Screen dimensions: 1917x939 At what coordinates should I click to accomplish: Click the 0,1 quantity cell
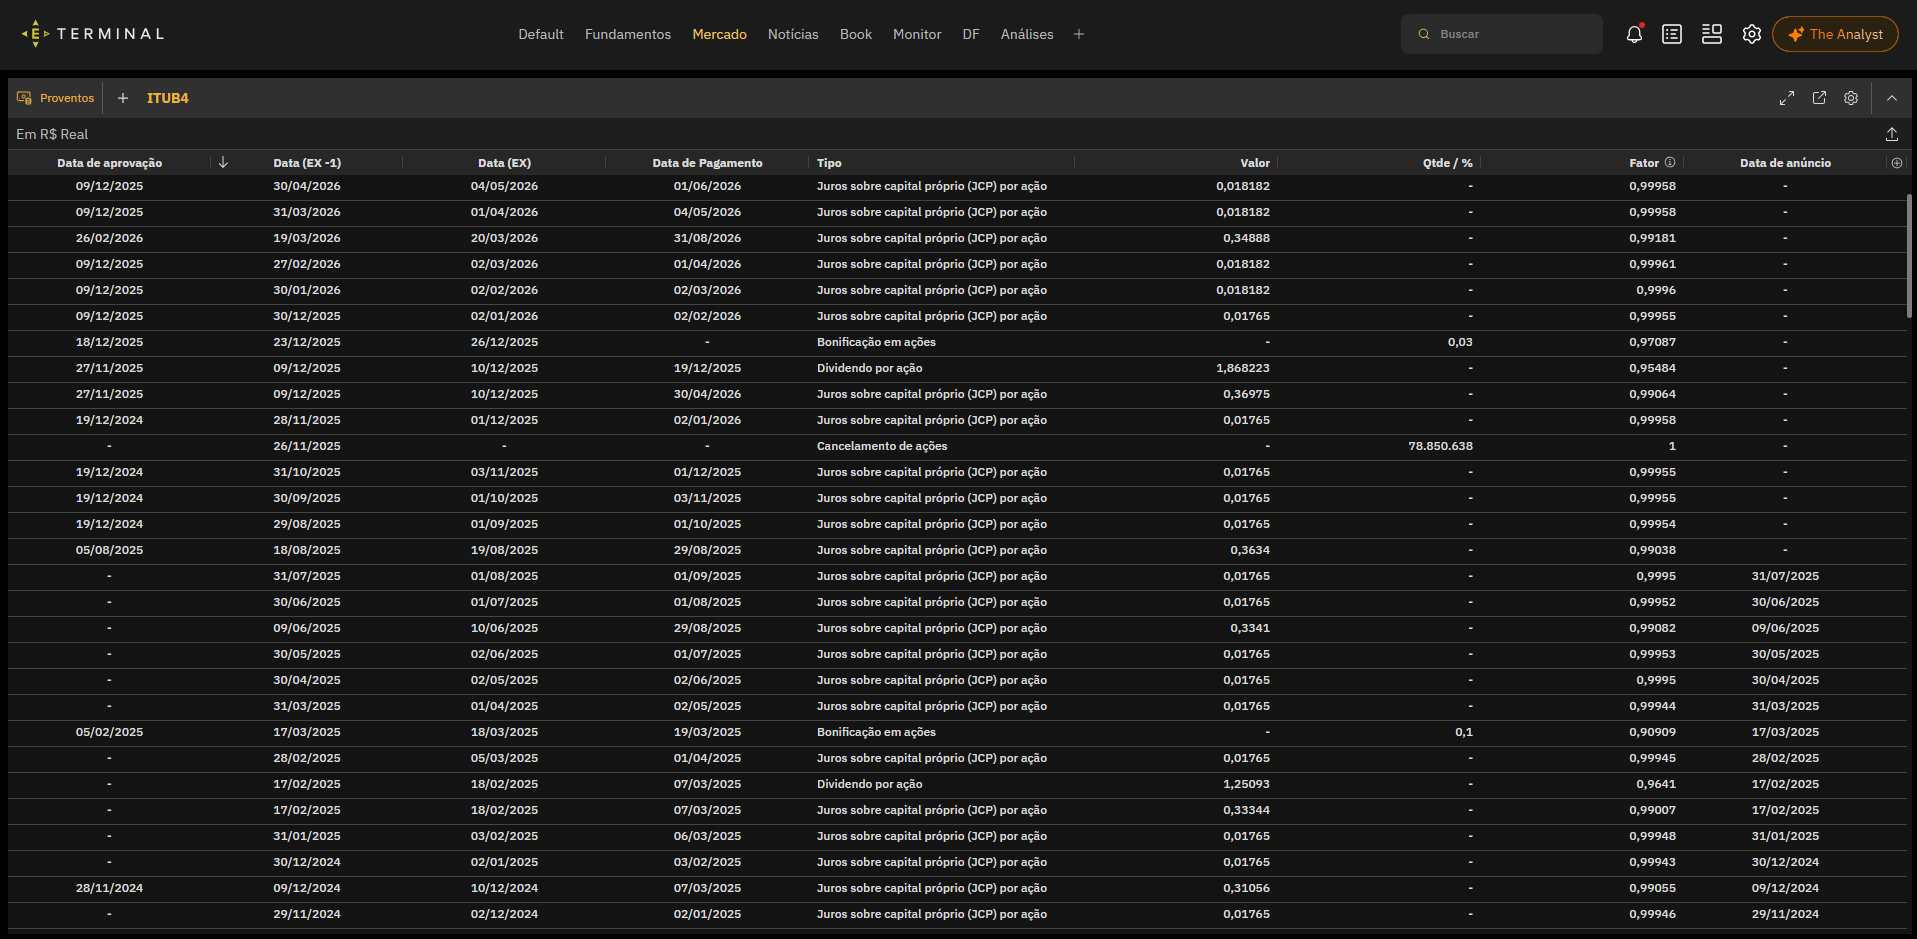pyautogui.click(x=1464, y=732)
